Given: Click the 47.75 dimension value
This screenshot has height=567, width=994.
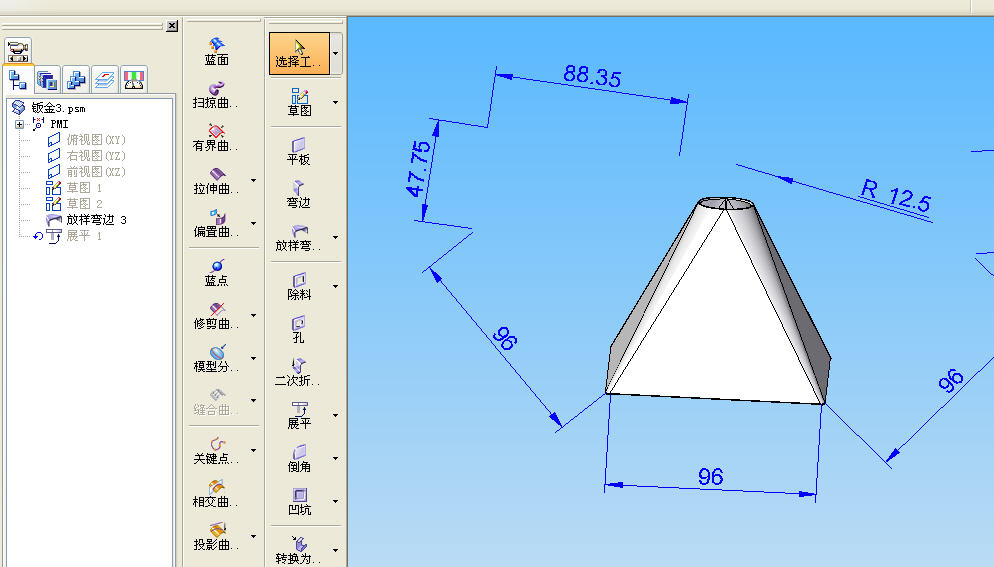Looking at the screenshot, I should click(x=418, y=169).
